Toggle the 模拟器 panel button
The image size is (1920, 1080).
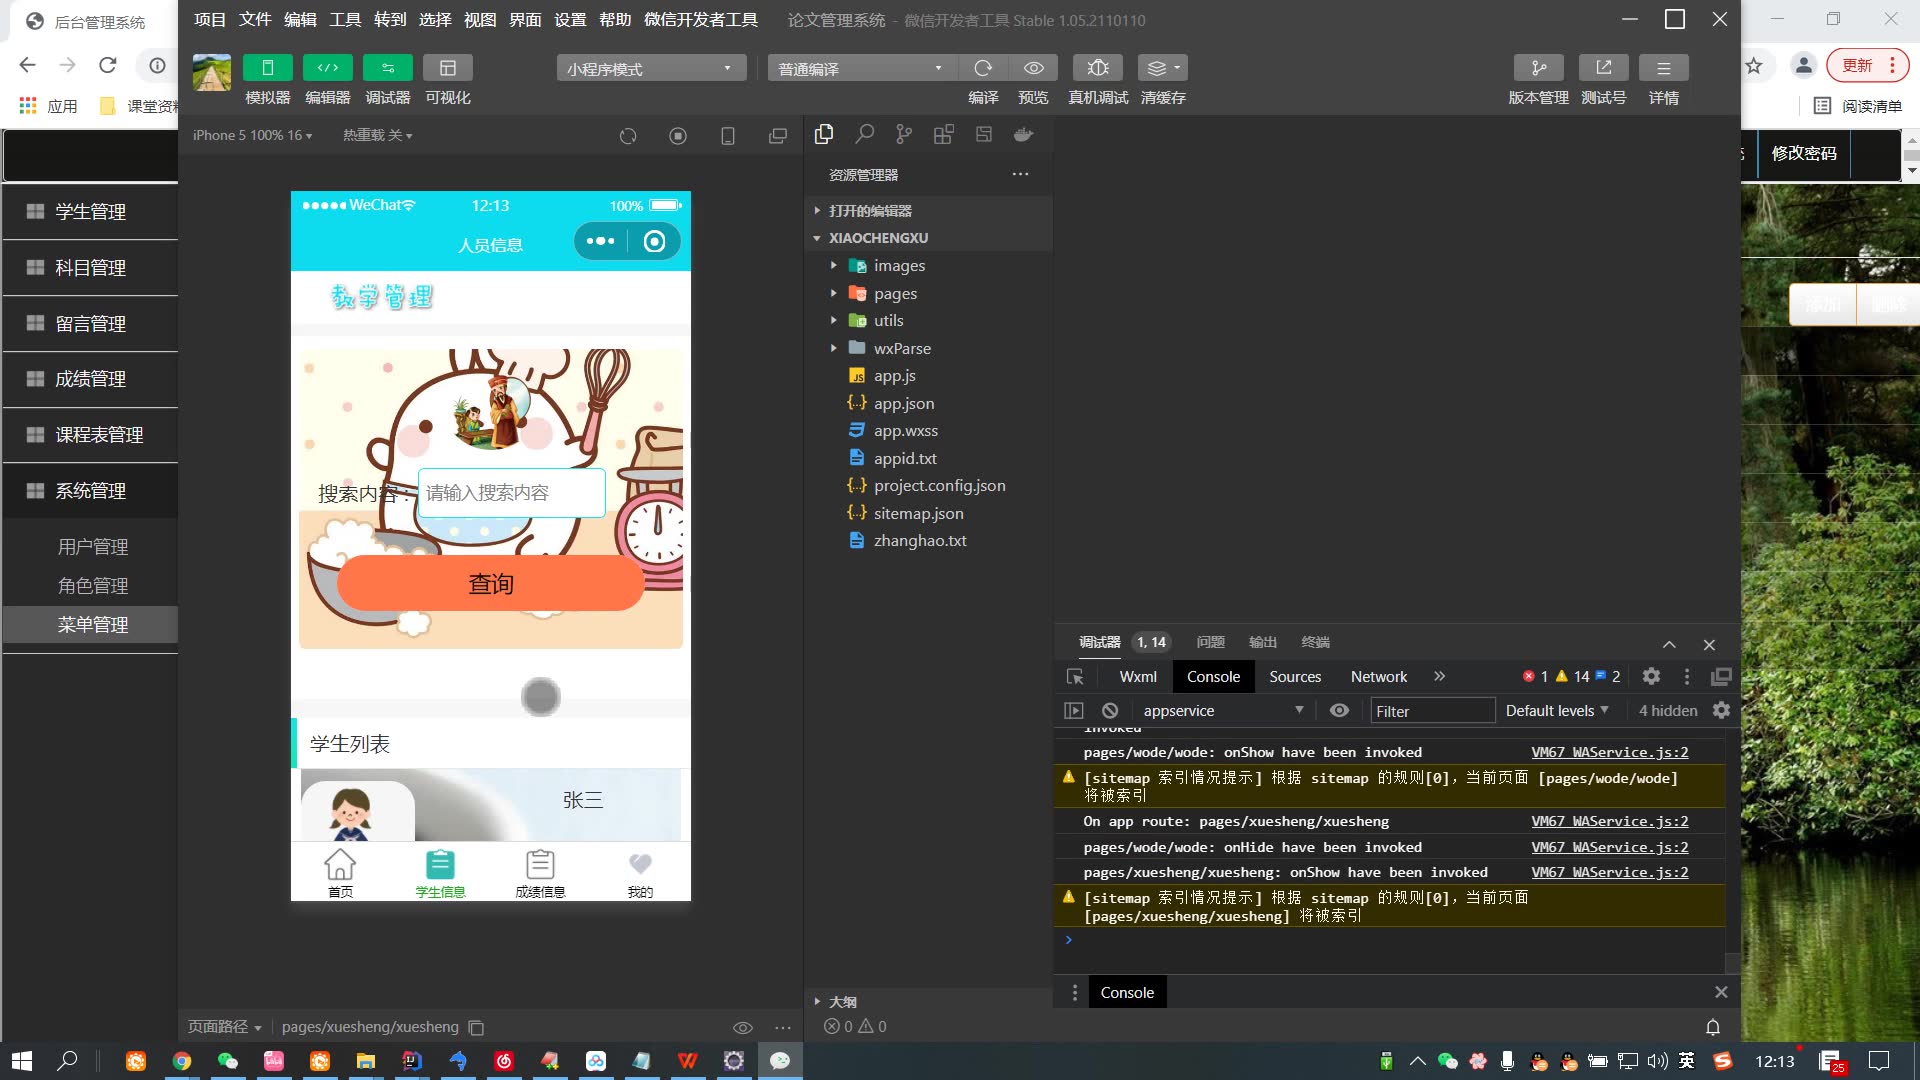click(267, 68)
